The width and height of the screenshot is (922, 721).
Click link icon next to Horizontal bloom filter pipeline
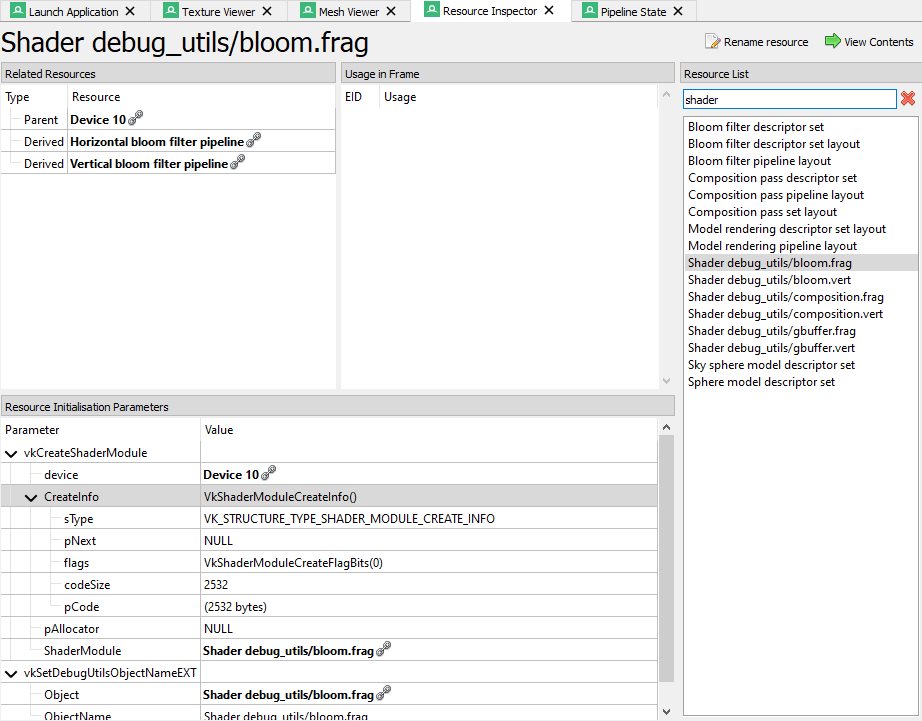pos(254,141)
